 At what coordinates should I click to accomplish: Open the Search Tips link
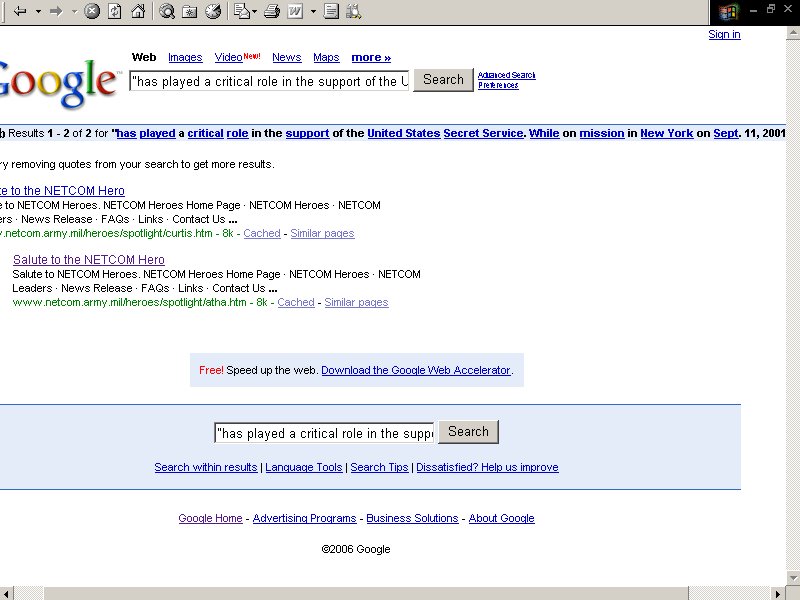380,467
